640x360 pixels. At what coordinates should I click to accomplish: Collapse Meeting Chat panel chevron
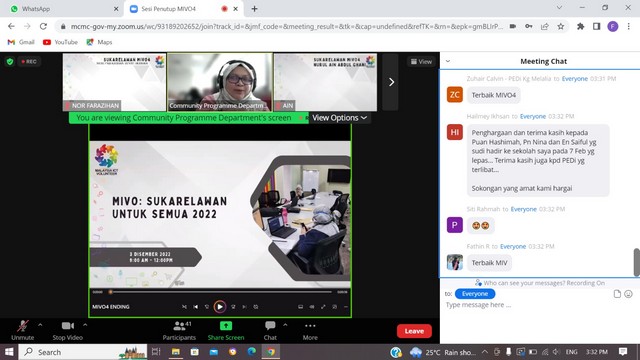pyautogui.click(x=448, y=61)
